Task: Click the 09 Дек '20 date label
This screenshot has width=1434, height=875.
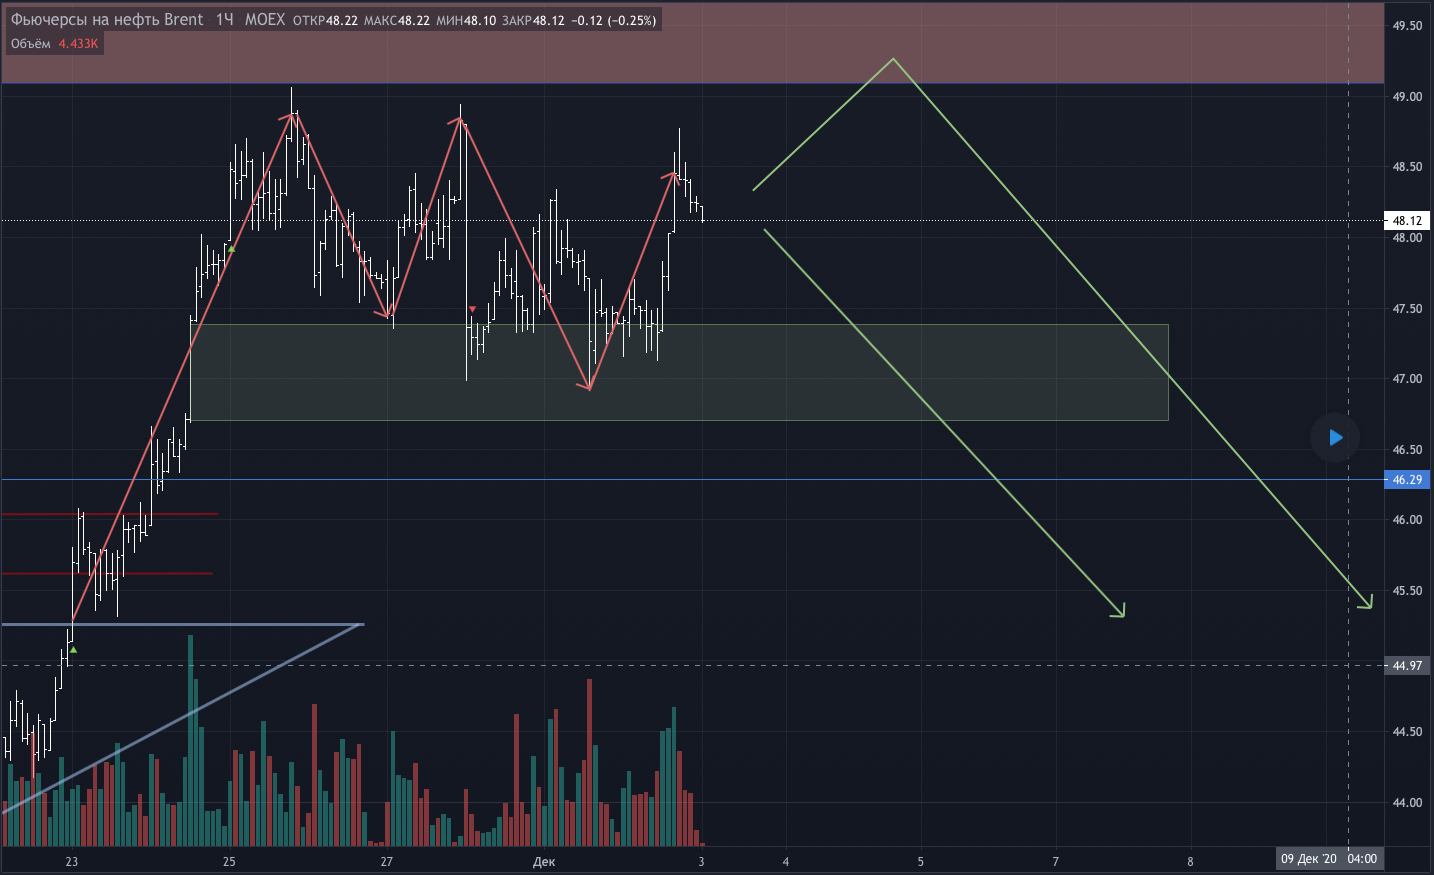Action: tap(1308, 859)
